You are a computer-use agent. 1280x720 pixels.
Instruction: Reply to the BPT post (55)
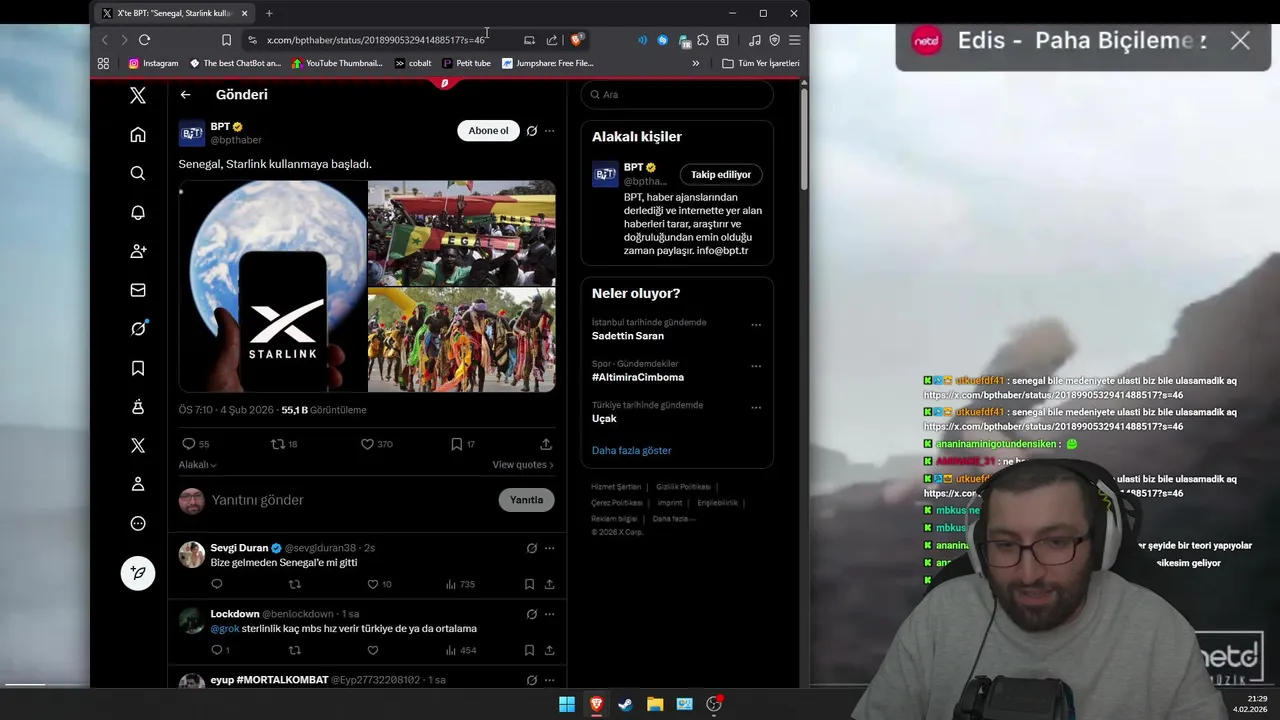point(195,444)
